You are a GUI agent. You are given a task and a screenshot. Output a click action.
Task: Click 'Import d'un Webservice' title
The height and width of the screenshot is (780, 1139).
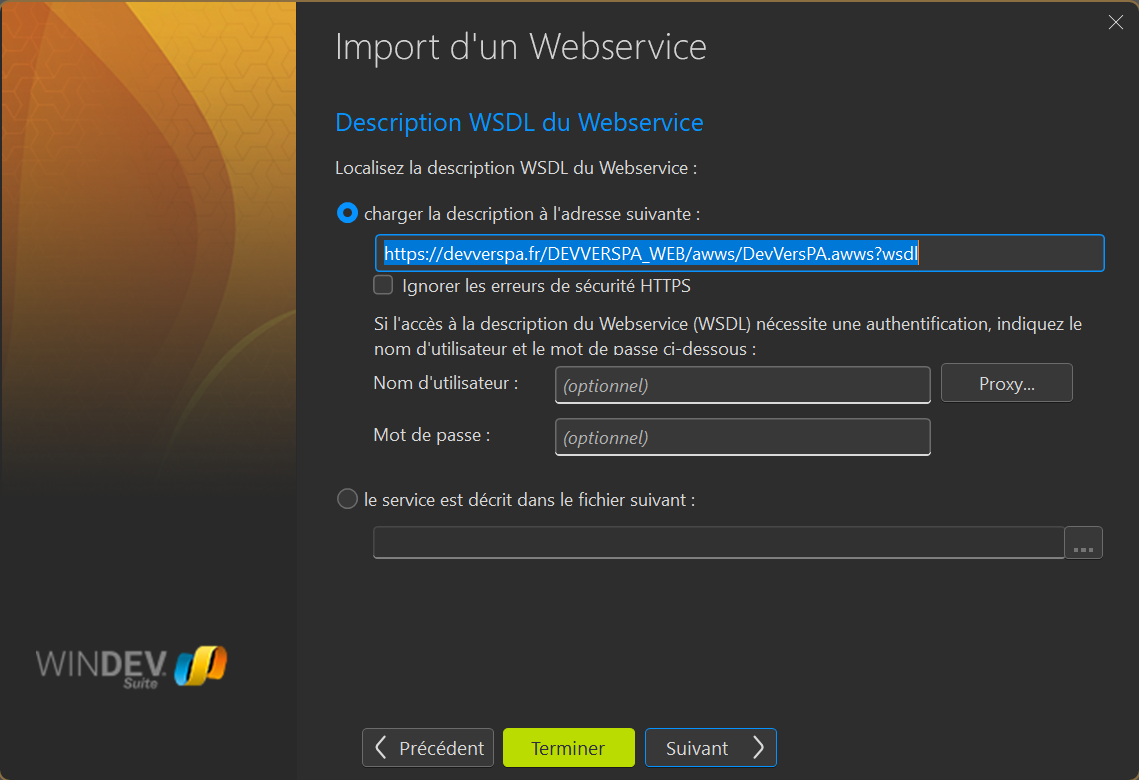(520, 47)
